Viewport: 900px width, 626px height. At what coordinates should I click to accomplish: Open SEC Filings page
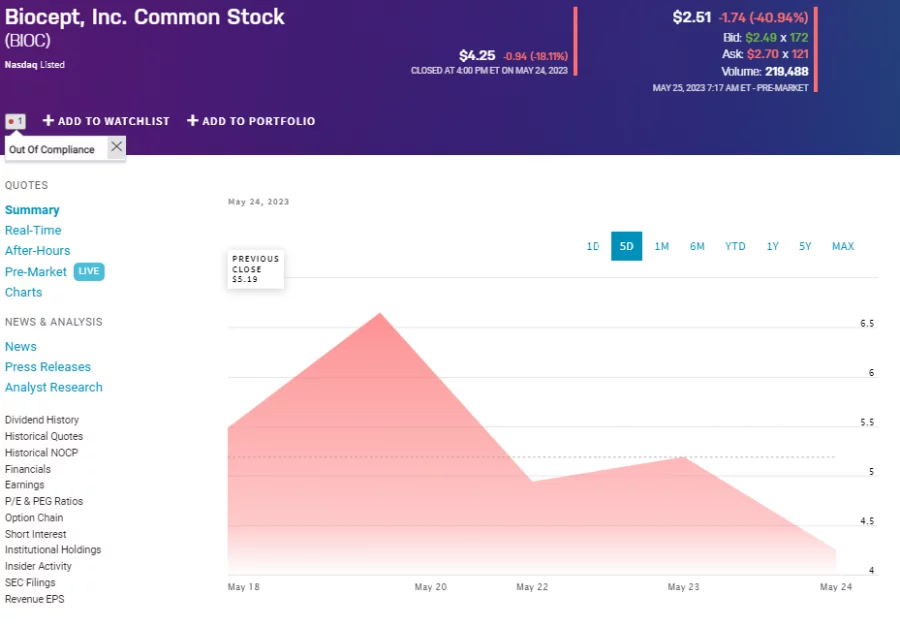click(x=30, y=582)
